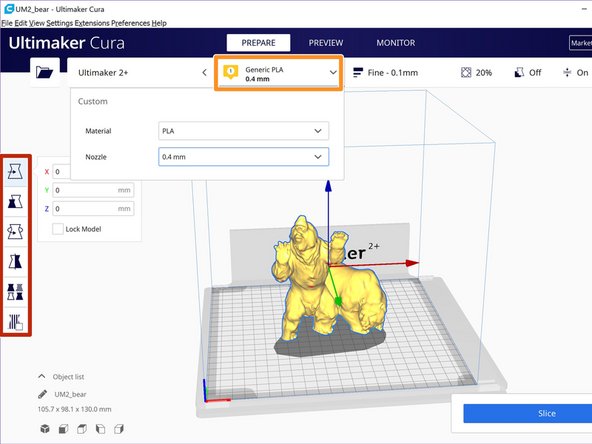Switch to top view cube icon

(82, 429)
